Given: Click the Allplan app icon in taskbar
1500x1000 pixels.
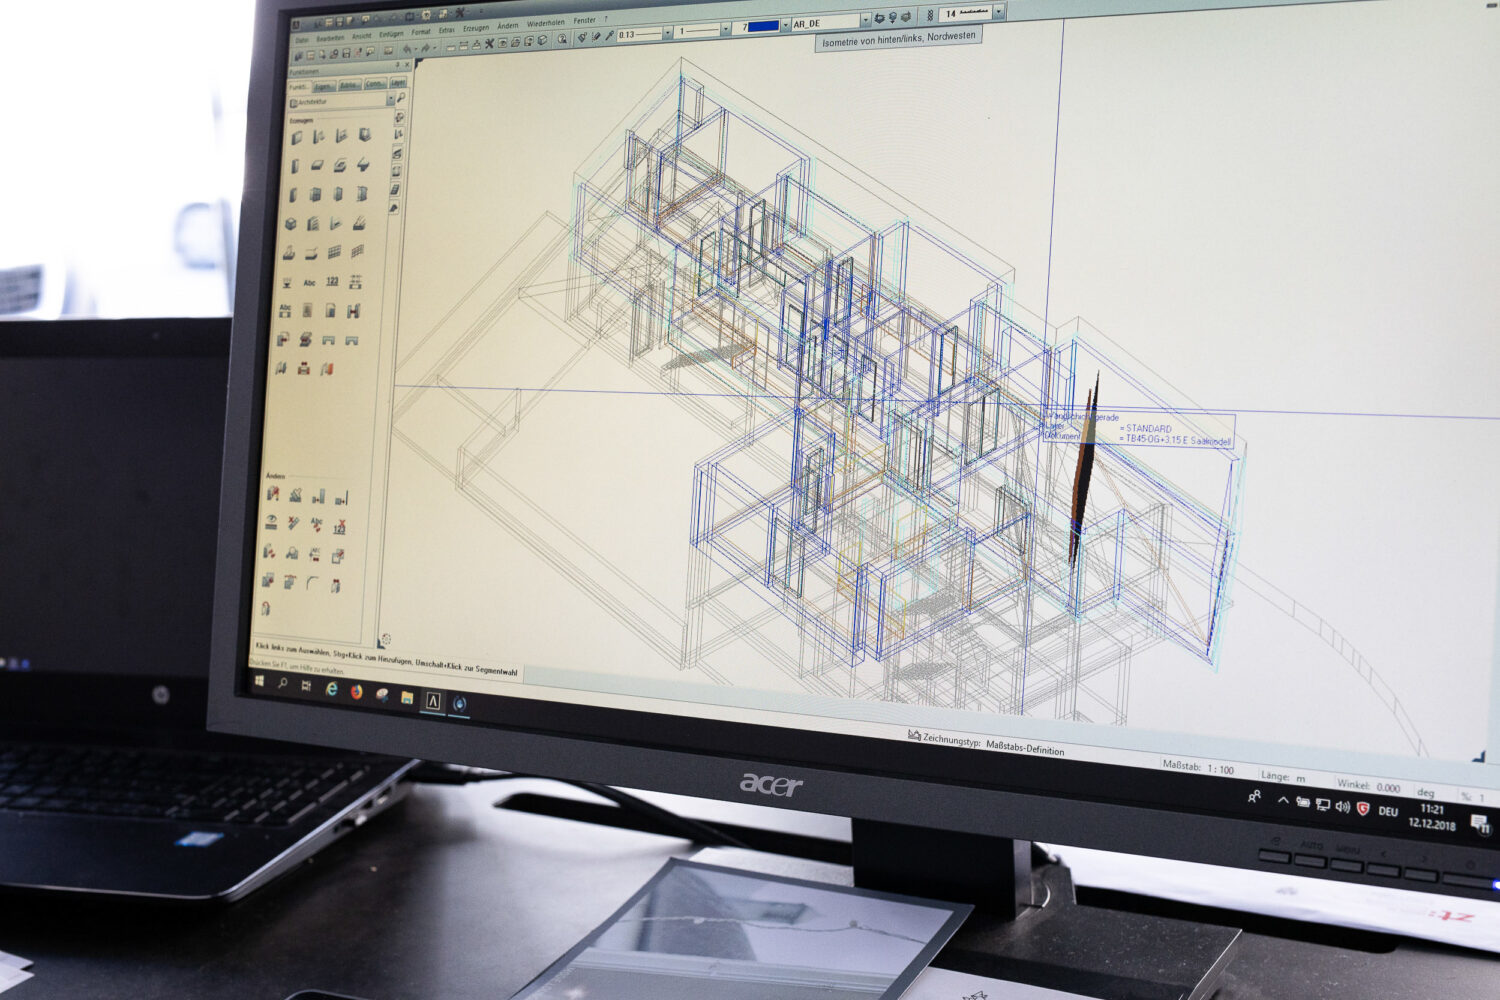Looking at the screenshot, I should (x=433, y=700).
